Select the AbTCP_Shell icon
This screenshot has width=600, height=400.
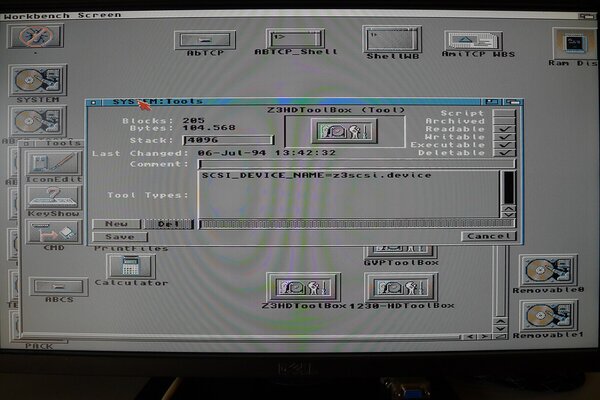coord(289,38)
